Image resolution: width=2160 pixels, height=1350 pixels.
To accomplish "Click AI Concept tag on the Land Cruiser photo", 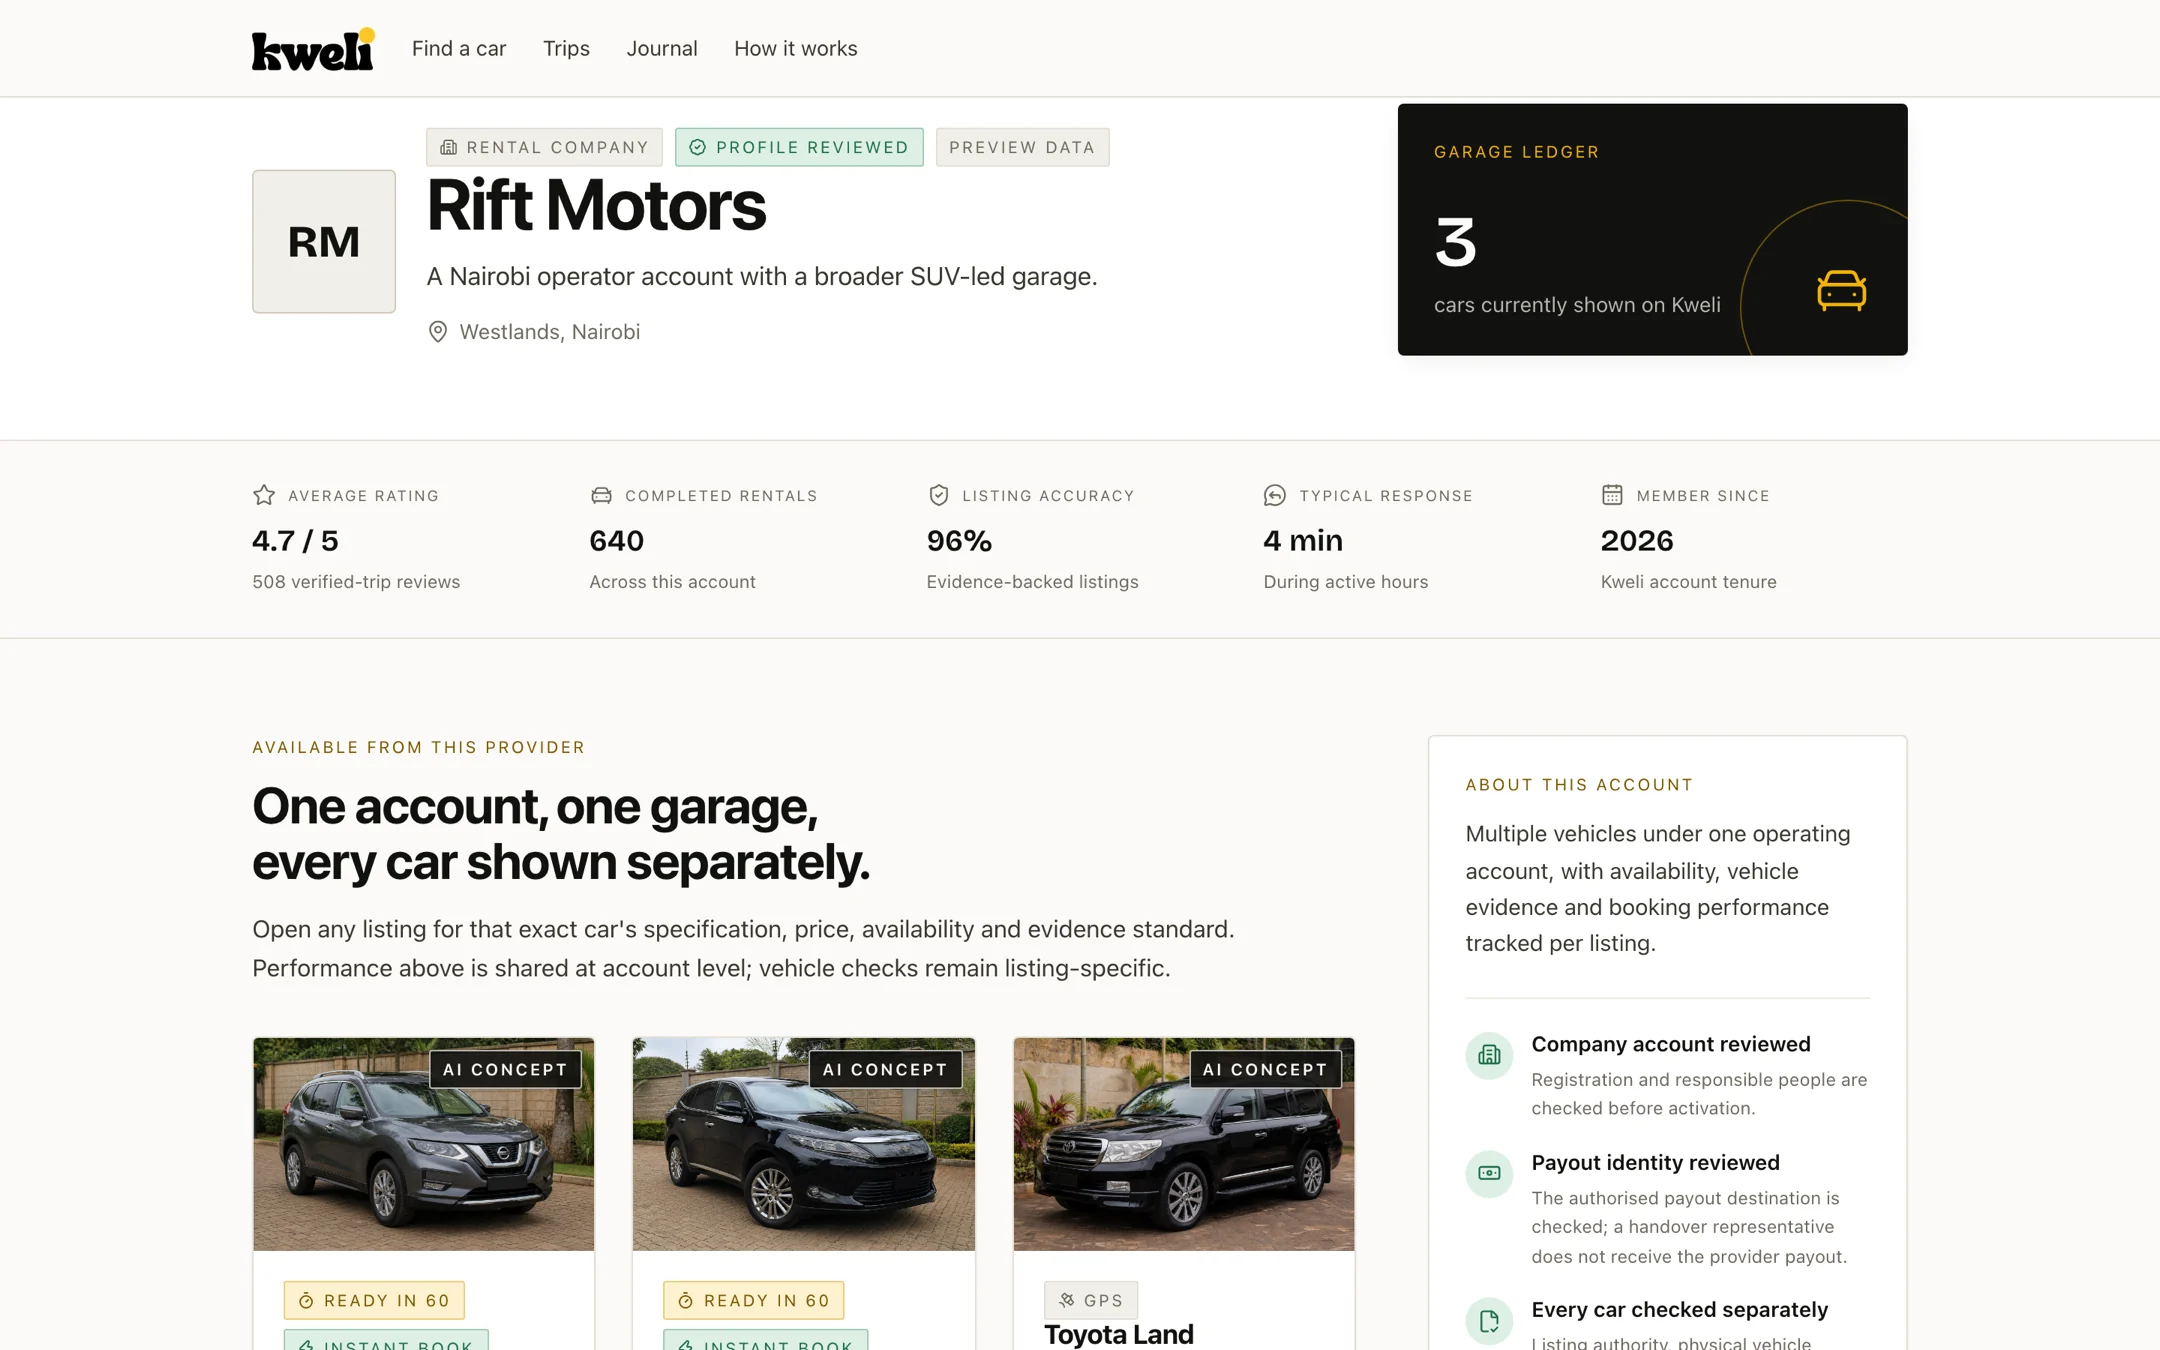I will [x=1265, y=1069].
